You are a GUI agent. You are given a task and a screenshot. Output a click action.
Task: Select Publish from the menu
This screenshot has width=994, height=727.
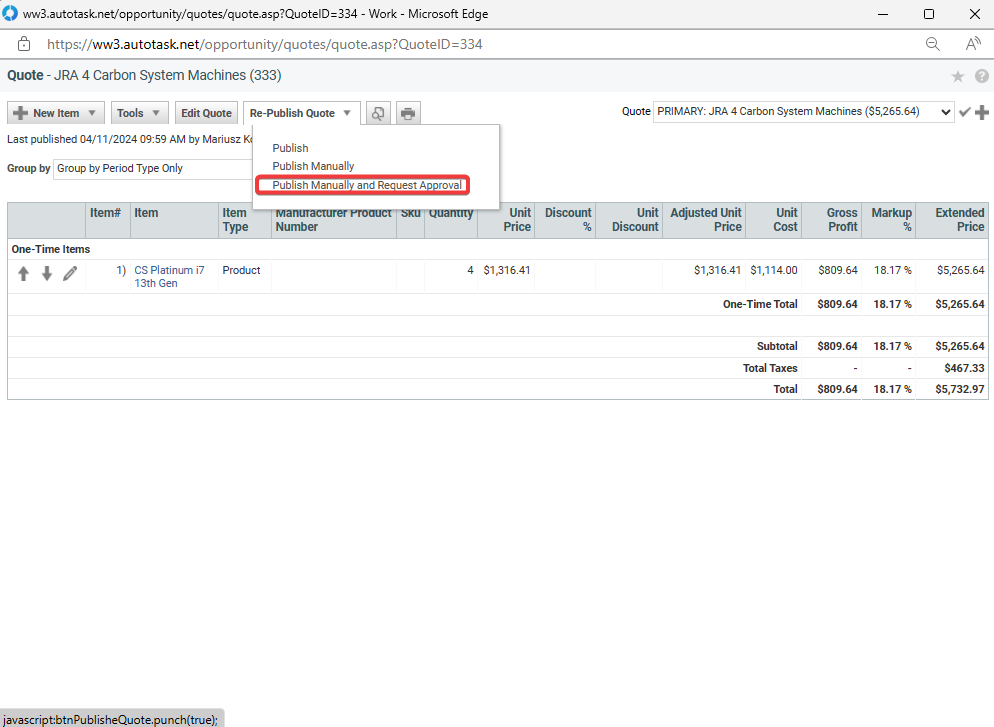[x=291, y=148]
